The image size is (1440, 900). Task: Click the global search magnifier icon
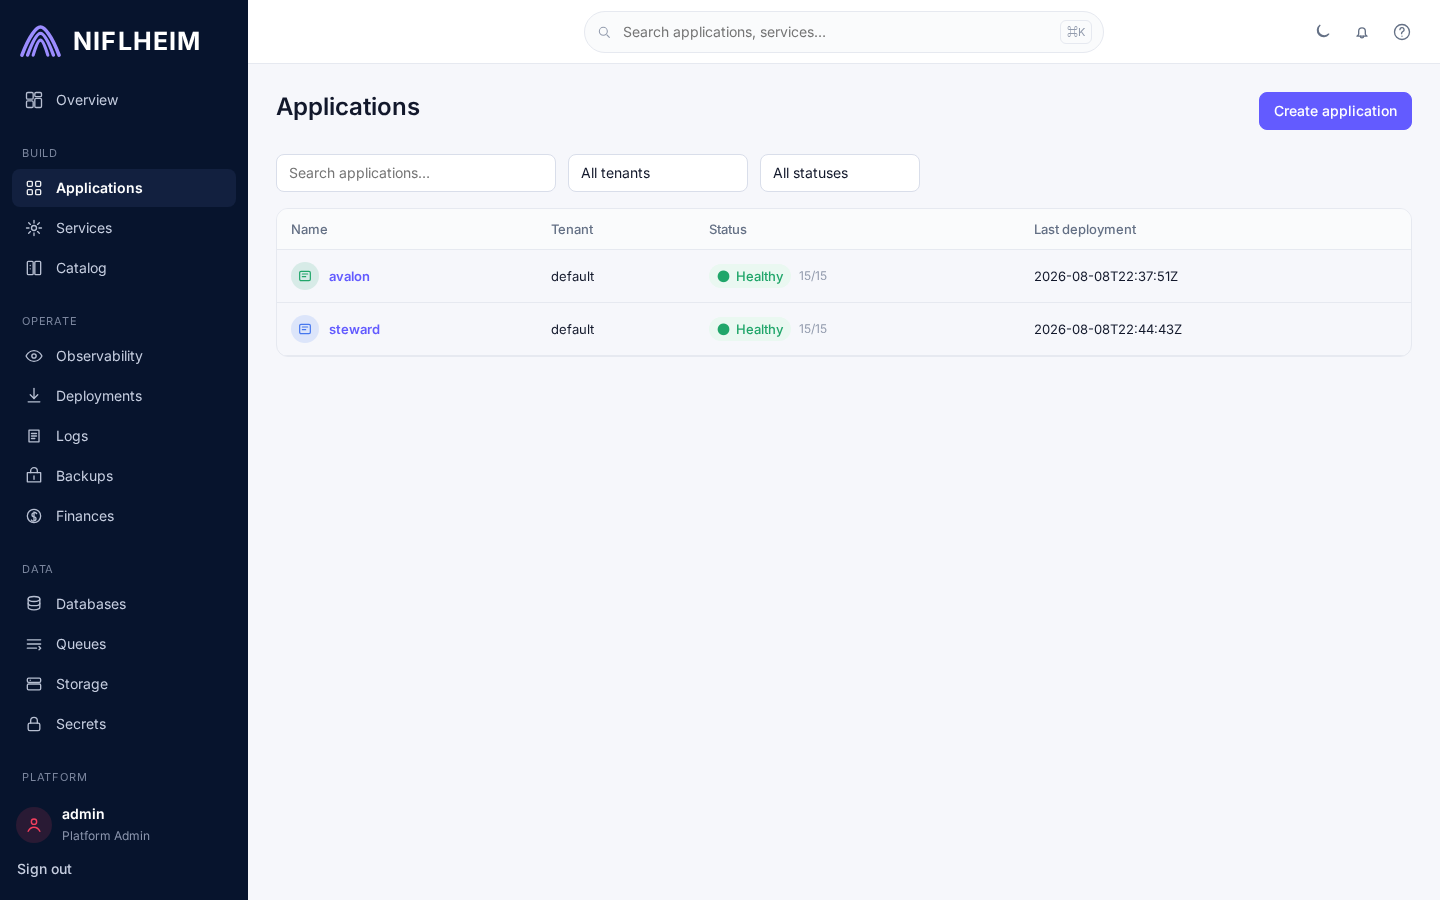(604, 32)
